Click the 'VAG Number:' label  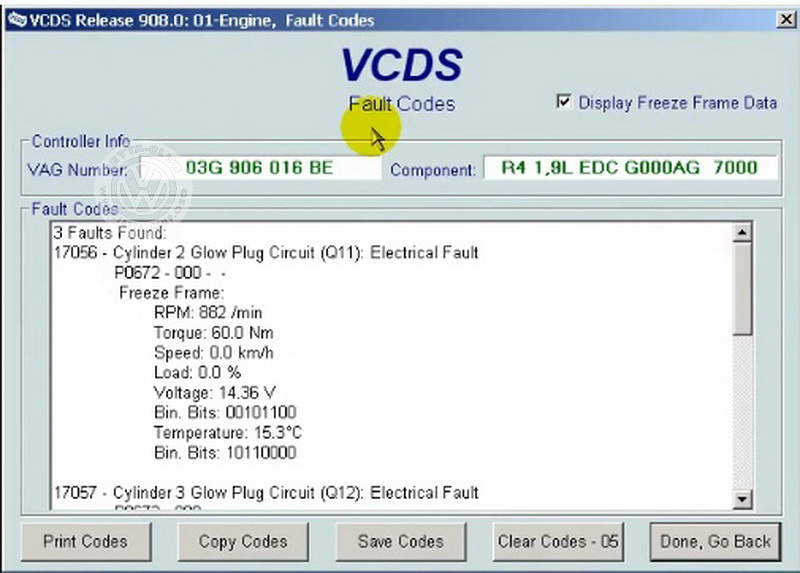coord(77,169)
